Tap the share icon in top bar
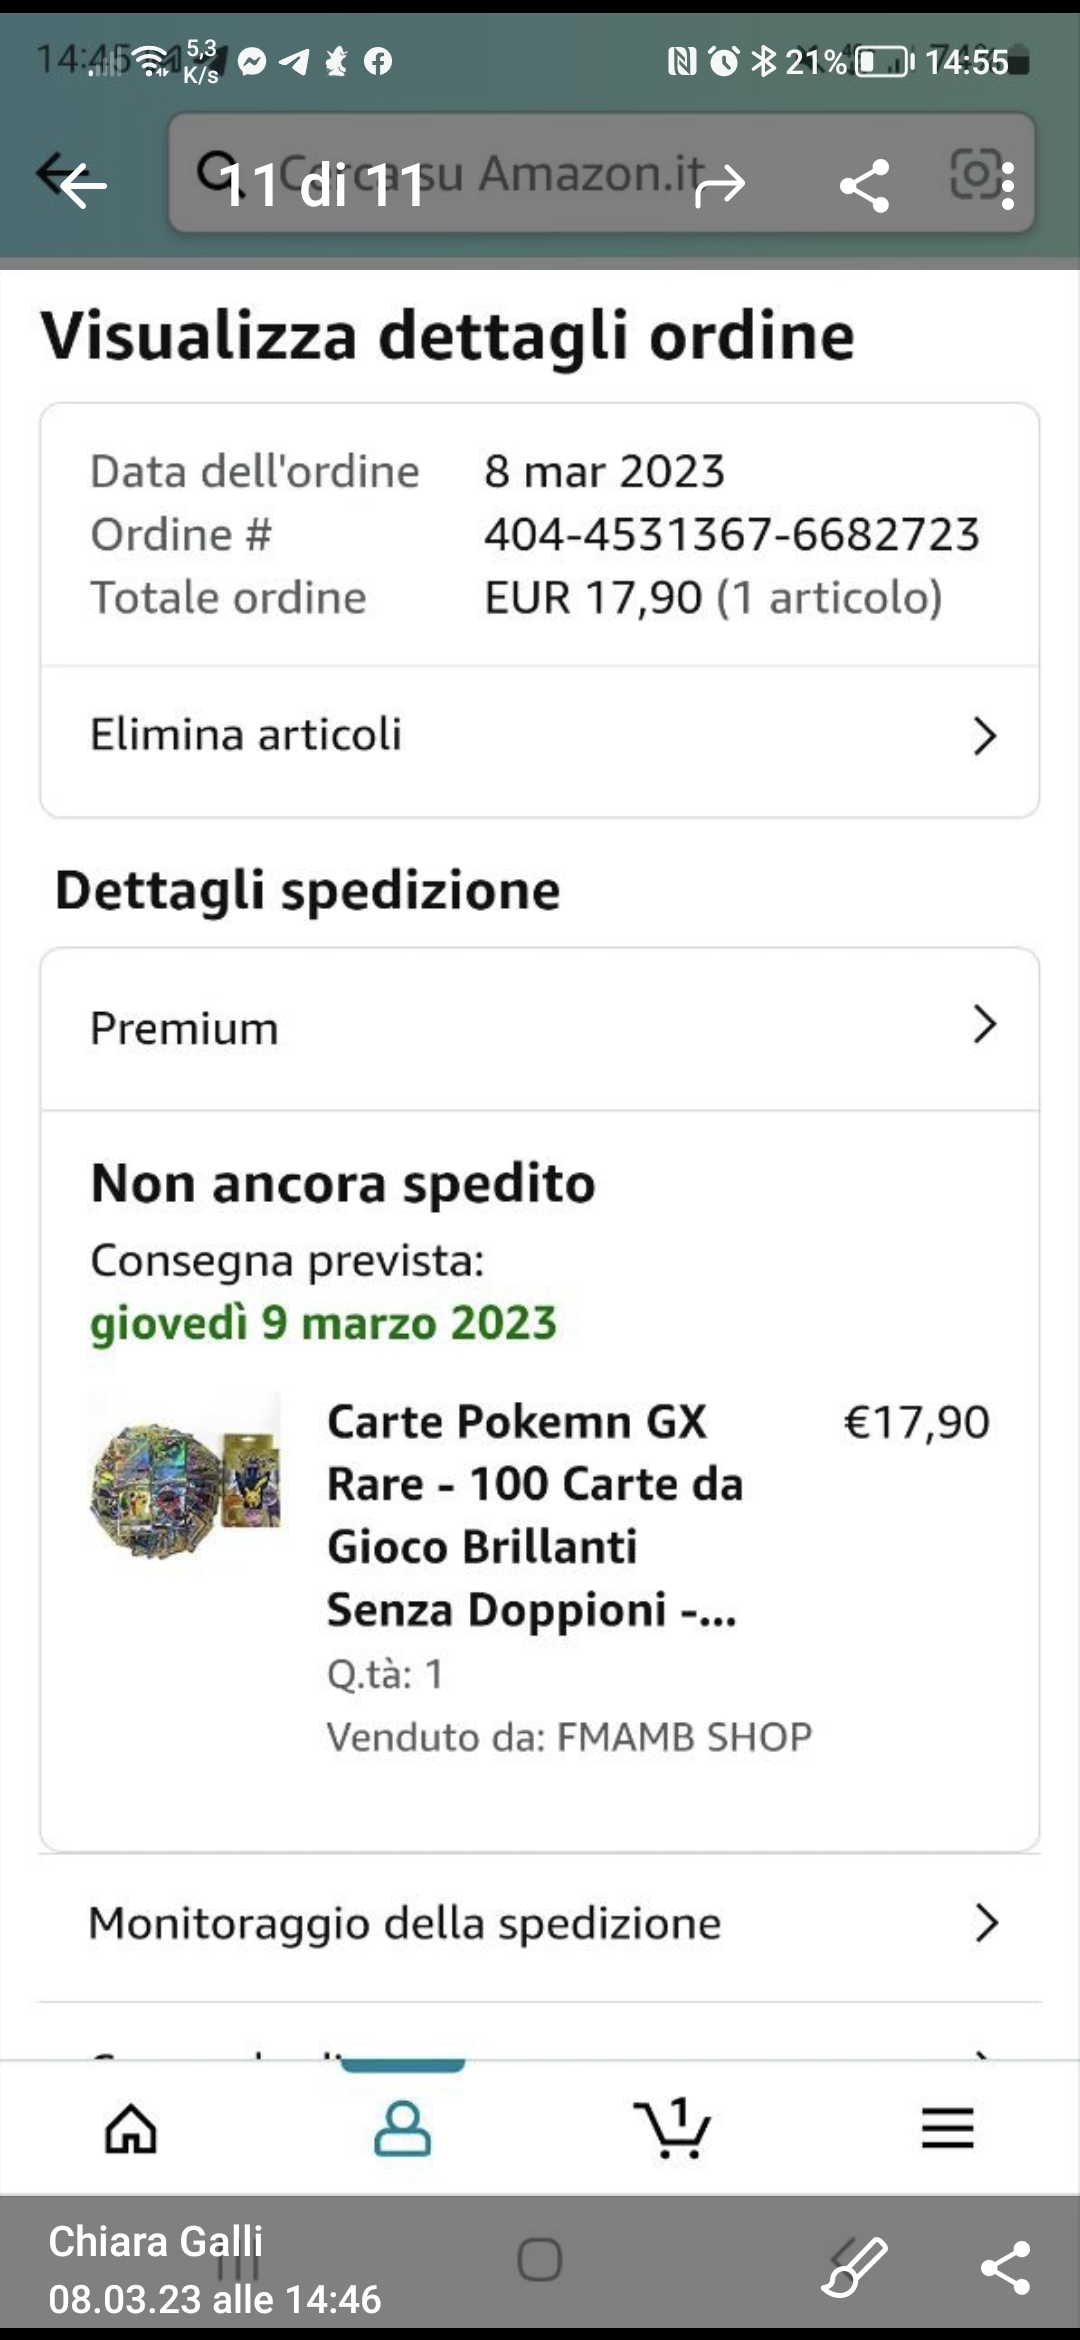 [864, 185]
